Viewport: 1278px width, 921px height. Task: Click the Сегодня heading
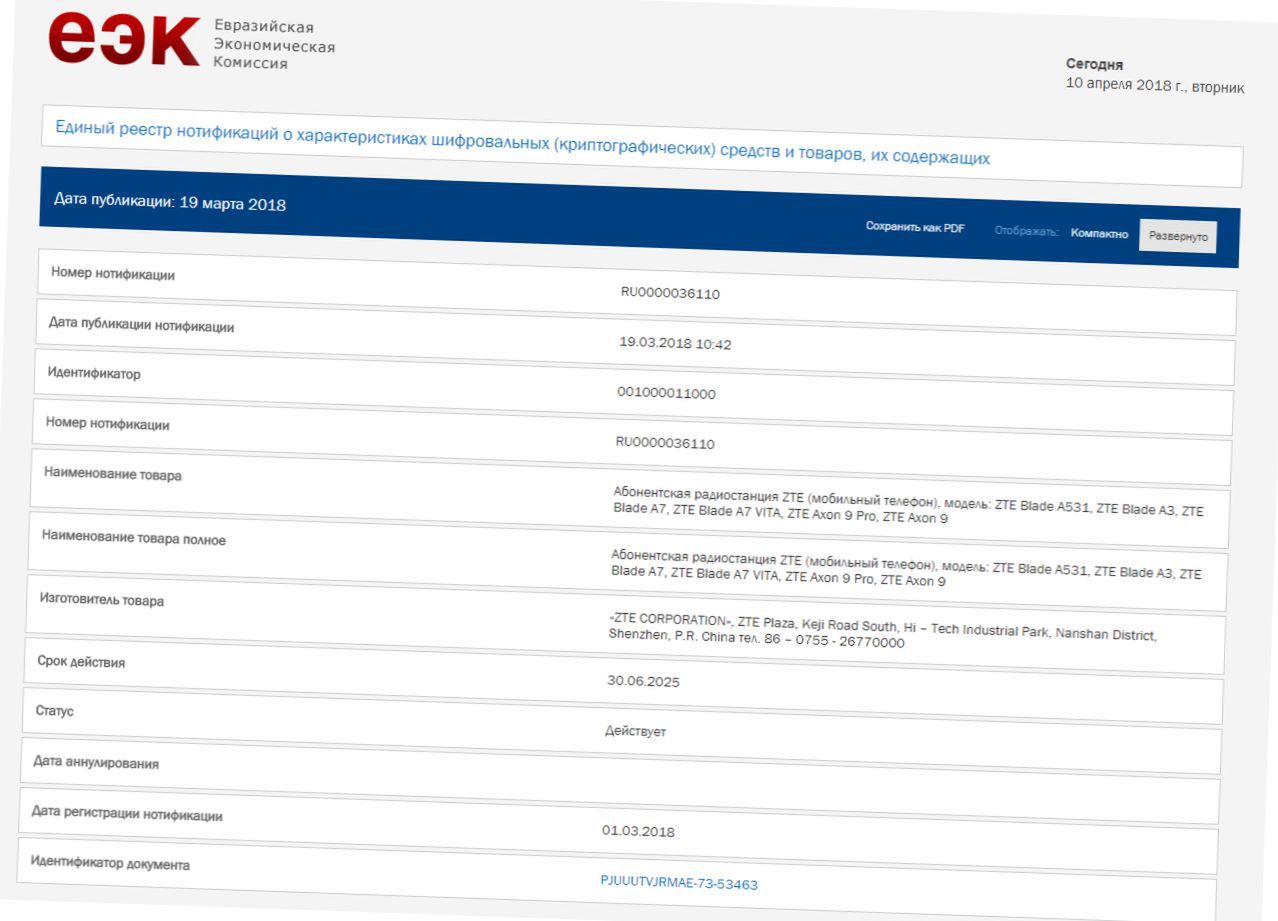(x=1094, y=64)
